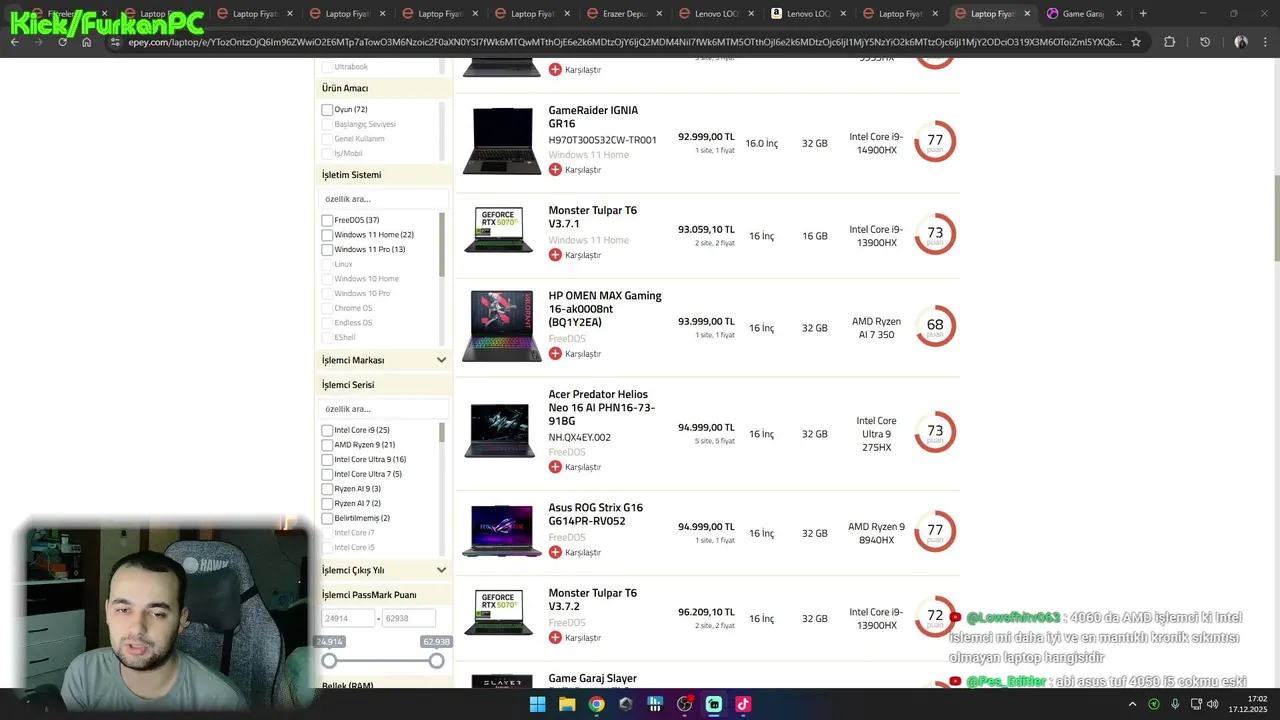Click the Karşılaştır plus icon for Acer Predator Helios Neo

click(x=555, y=467)
